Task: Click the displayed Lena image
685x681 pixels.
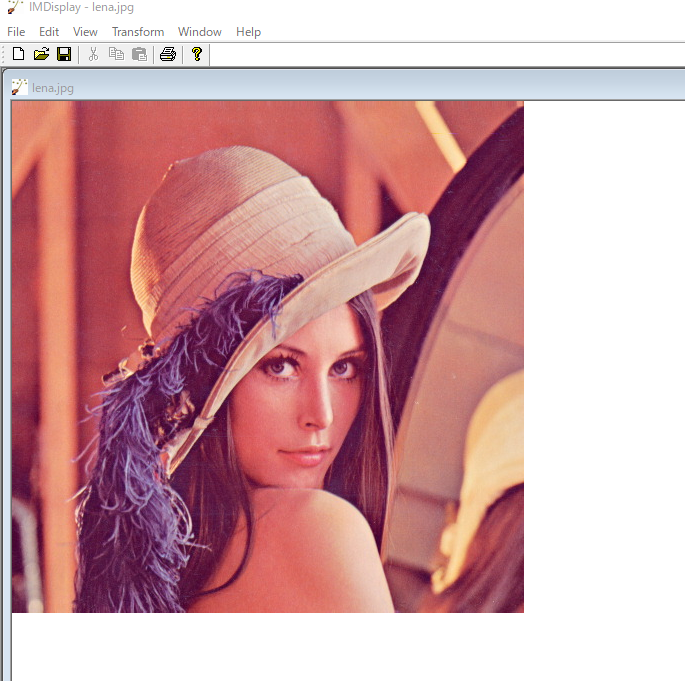Action: 268,356
